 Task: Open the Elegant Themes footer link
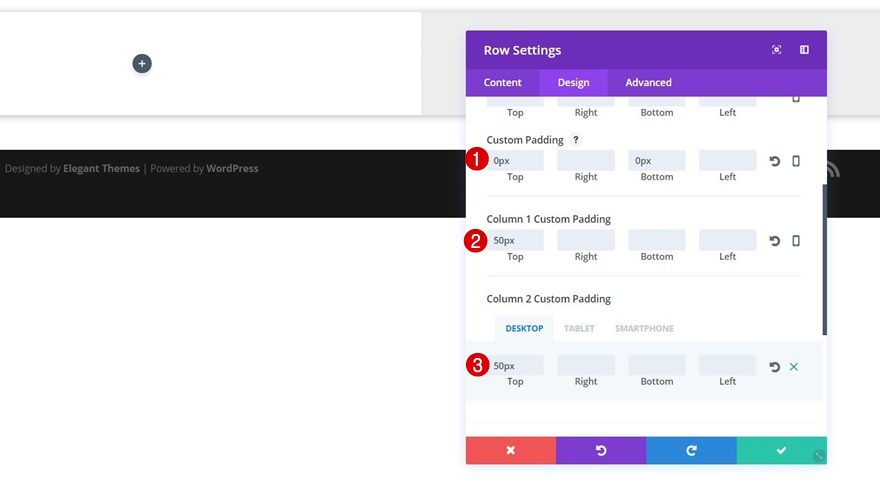tap(101, 169)
